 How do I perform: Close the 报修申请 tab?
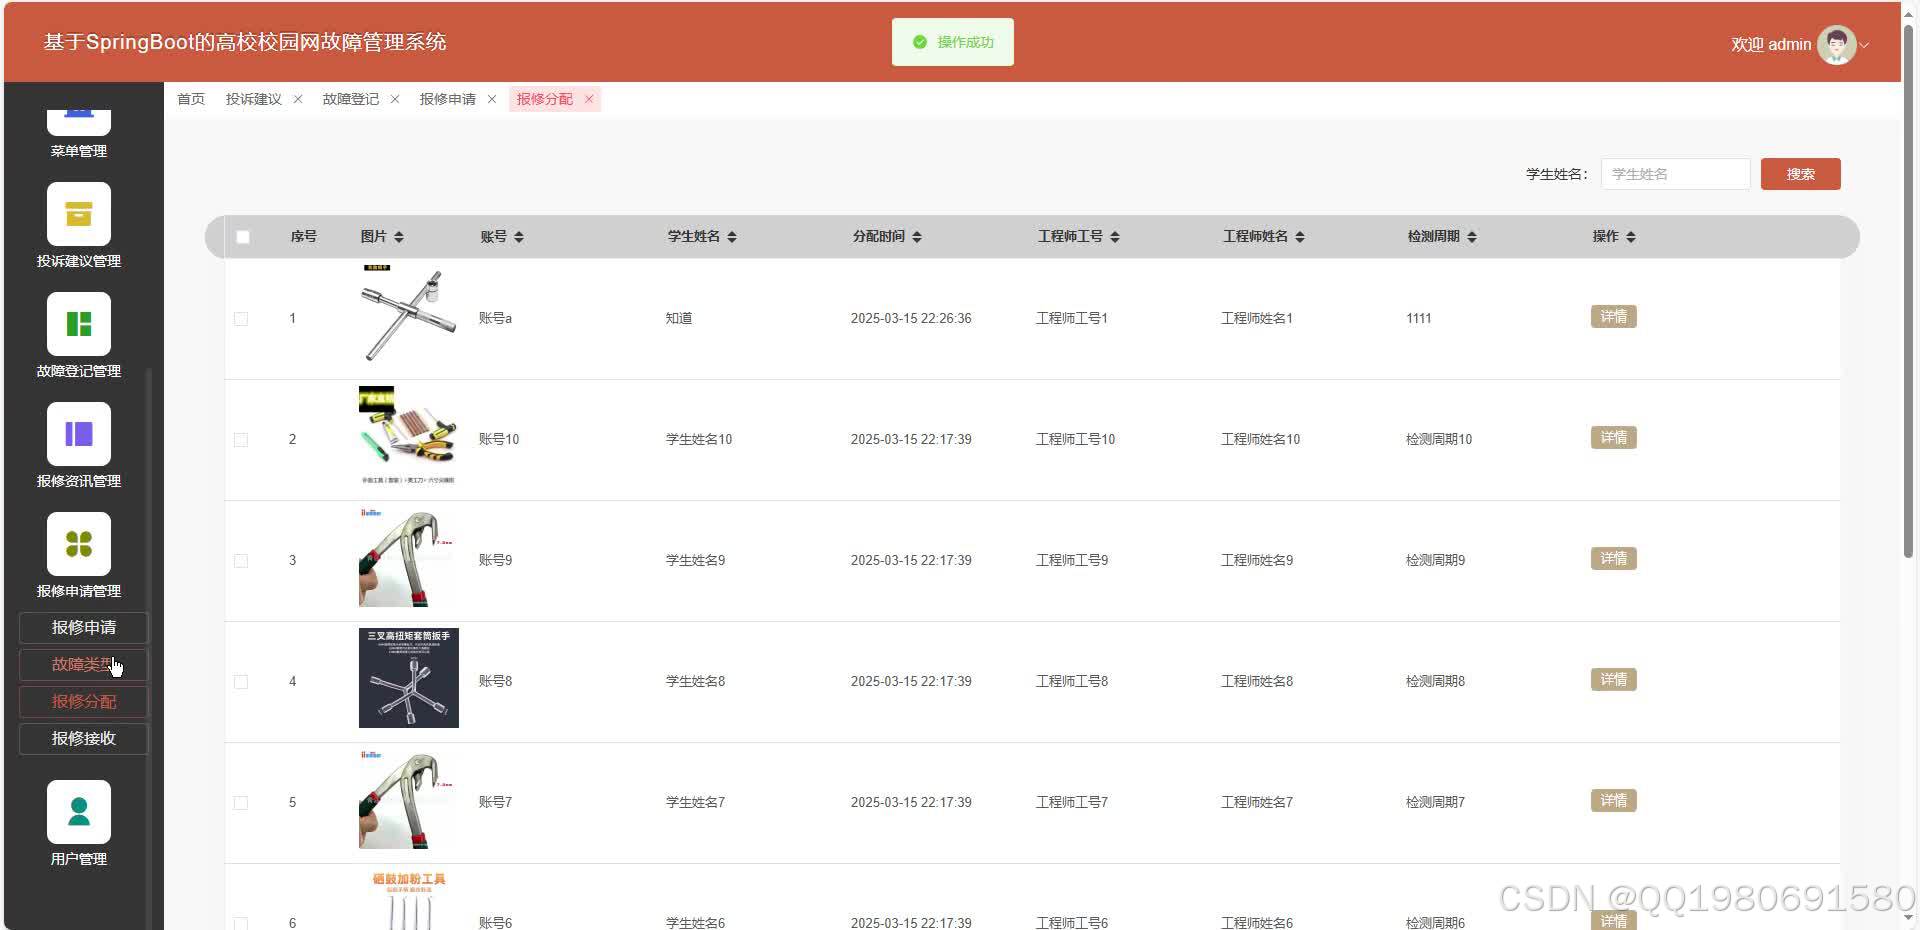tap(492, 99)
